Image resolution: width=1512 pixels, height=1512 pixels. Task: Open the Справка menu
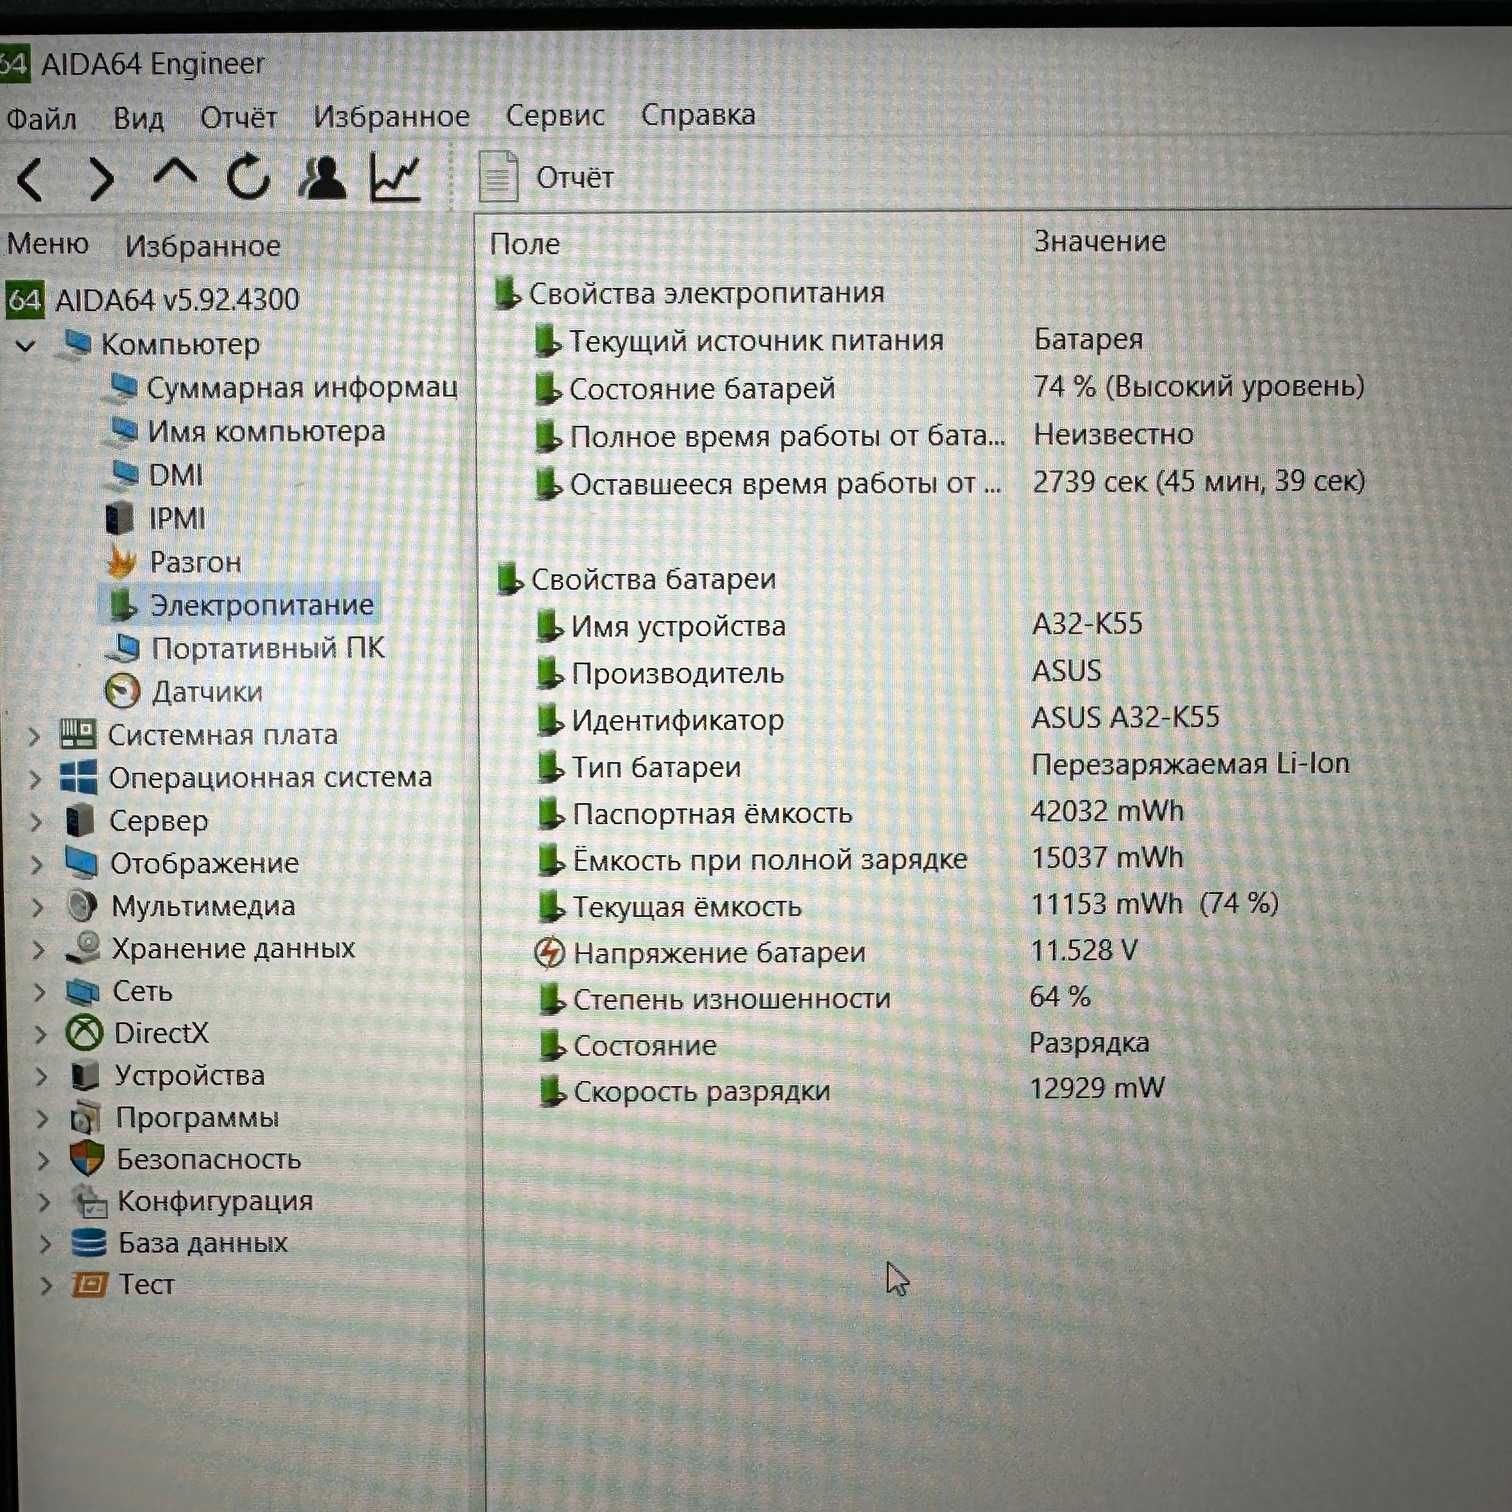[698, 115]
